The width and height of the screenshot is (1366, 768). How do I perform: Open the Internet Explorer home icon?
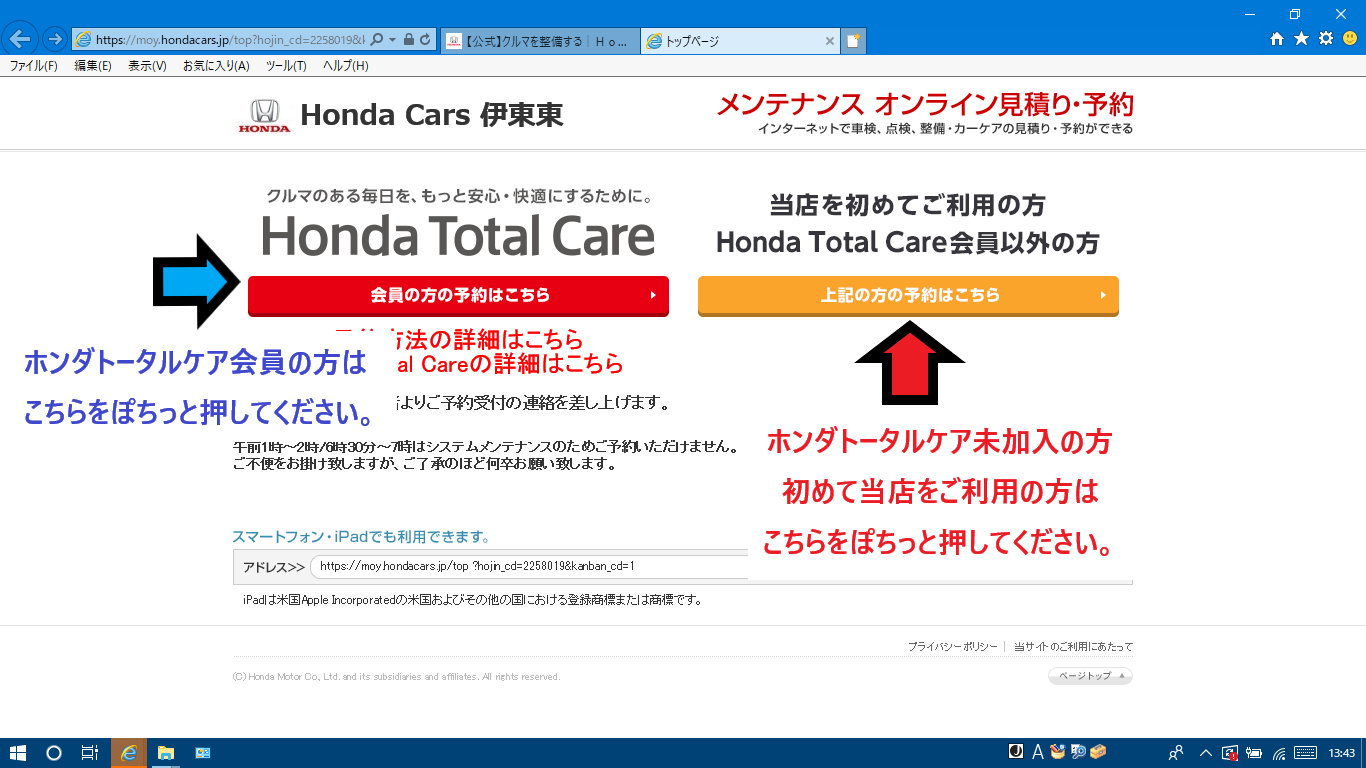[x=1277, y=39]
